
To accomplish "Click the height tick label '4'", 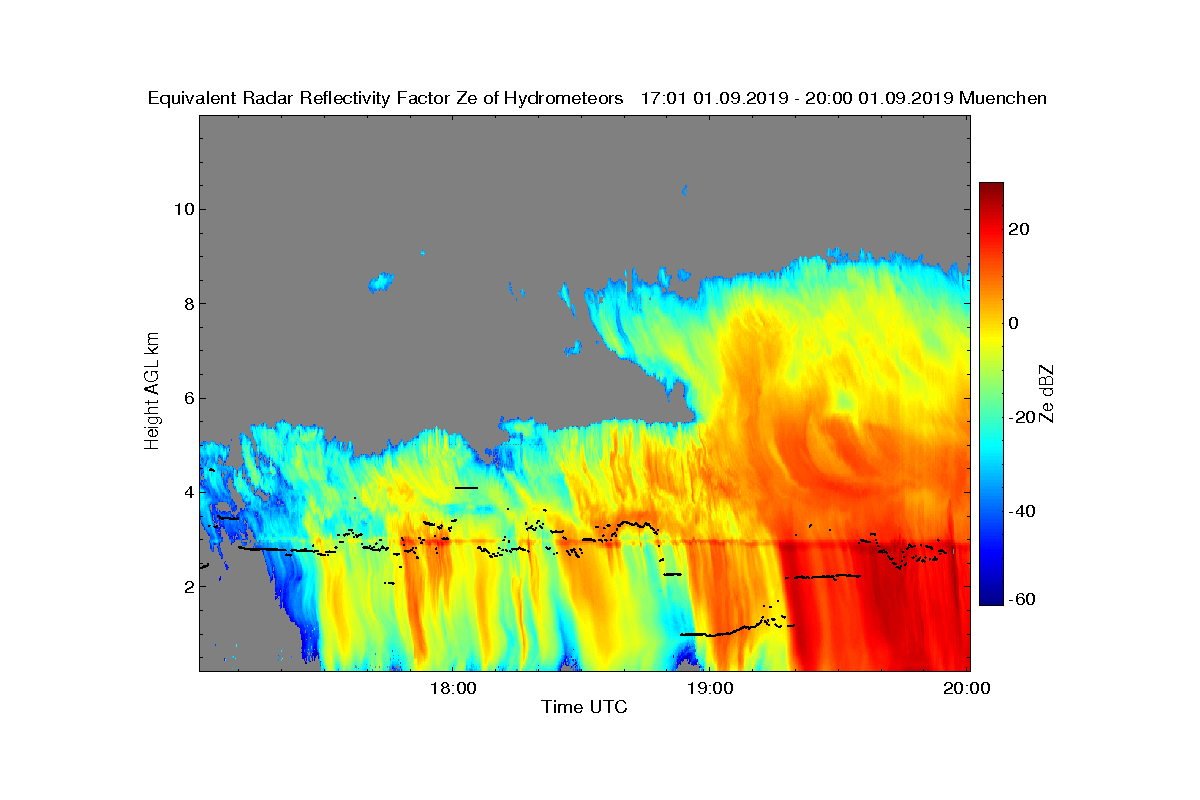I will point(187,492).
